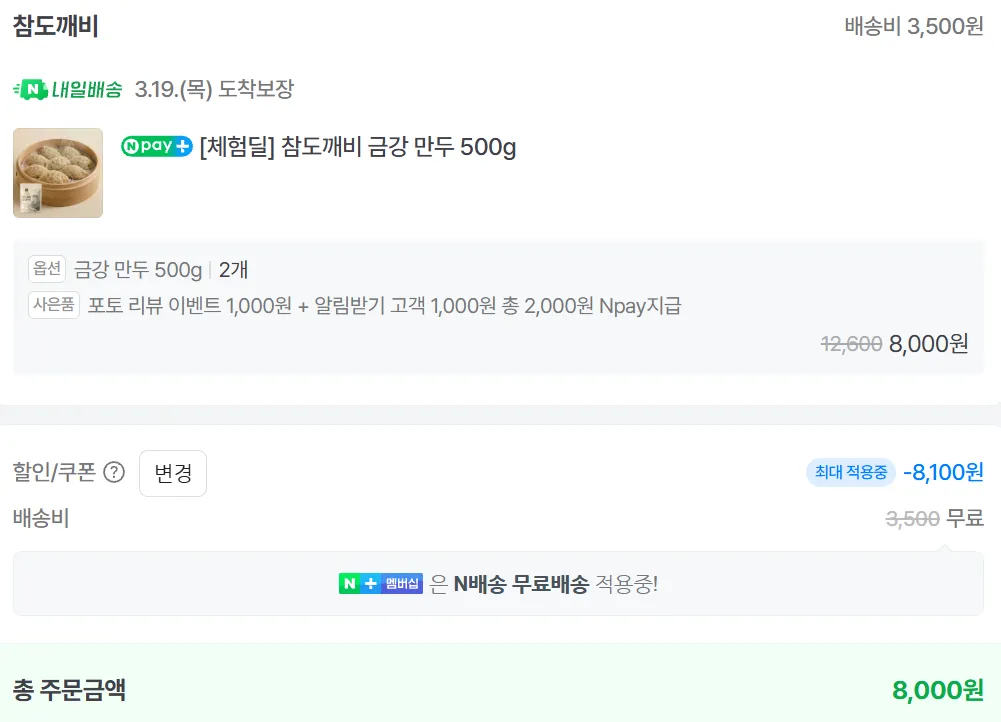Click the 총 주문금액 label
Viewport: 1001px width, 722px height.
pyautogui.click(x=69, y=689)
